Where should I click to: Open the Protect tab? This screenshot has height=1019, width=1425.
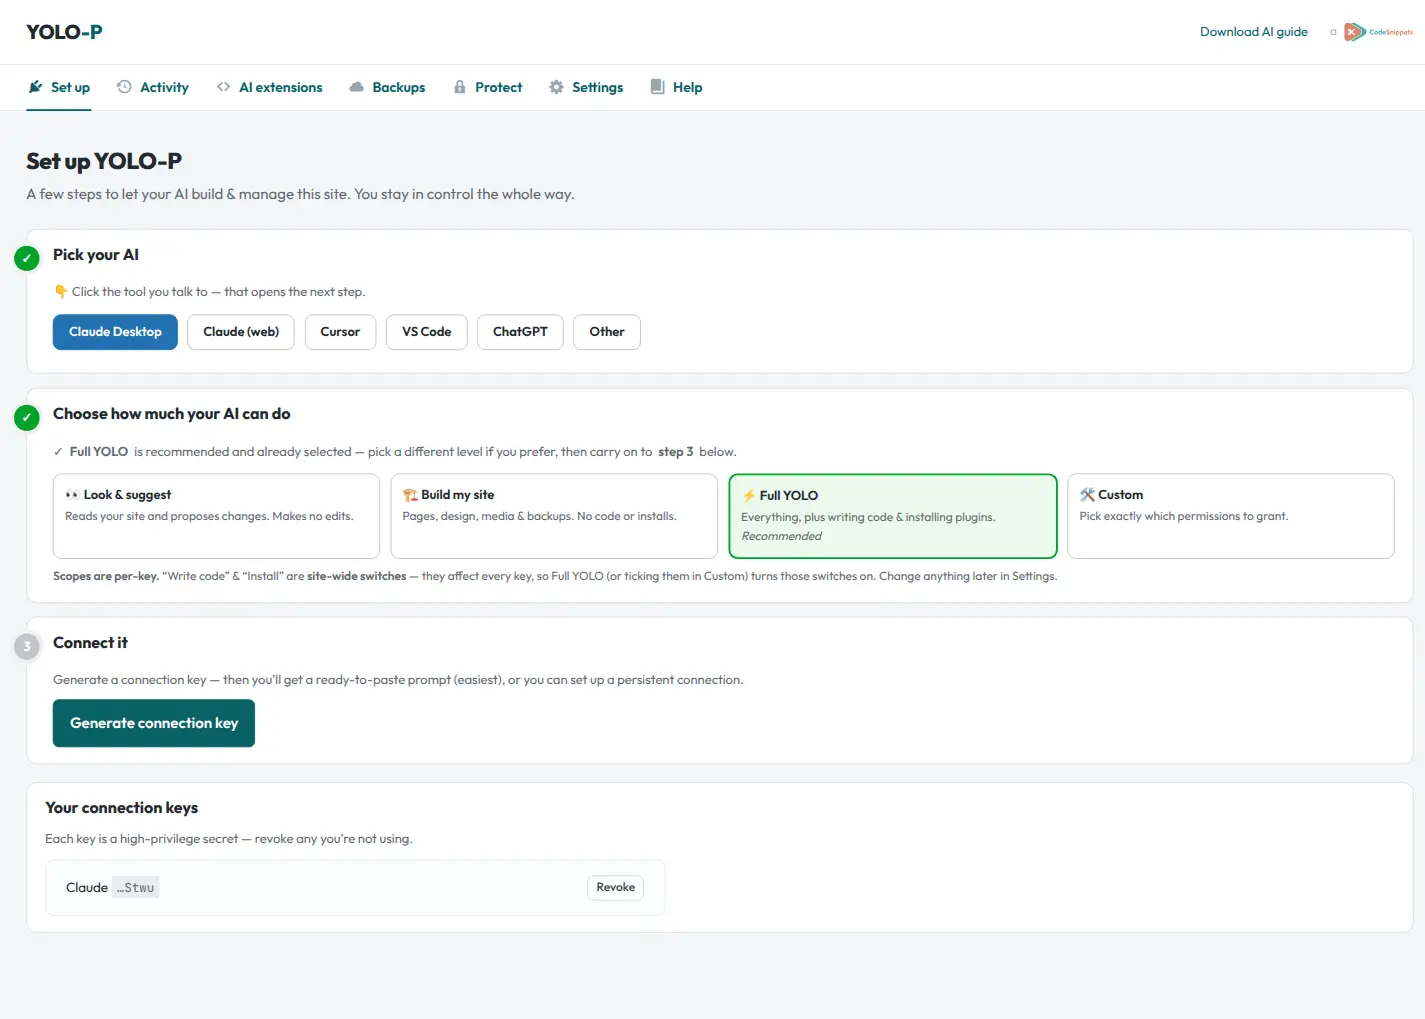click(487, 87)
